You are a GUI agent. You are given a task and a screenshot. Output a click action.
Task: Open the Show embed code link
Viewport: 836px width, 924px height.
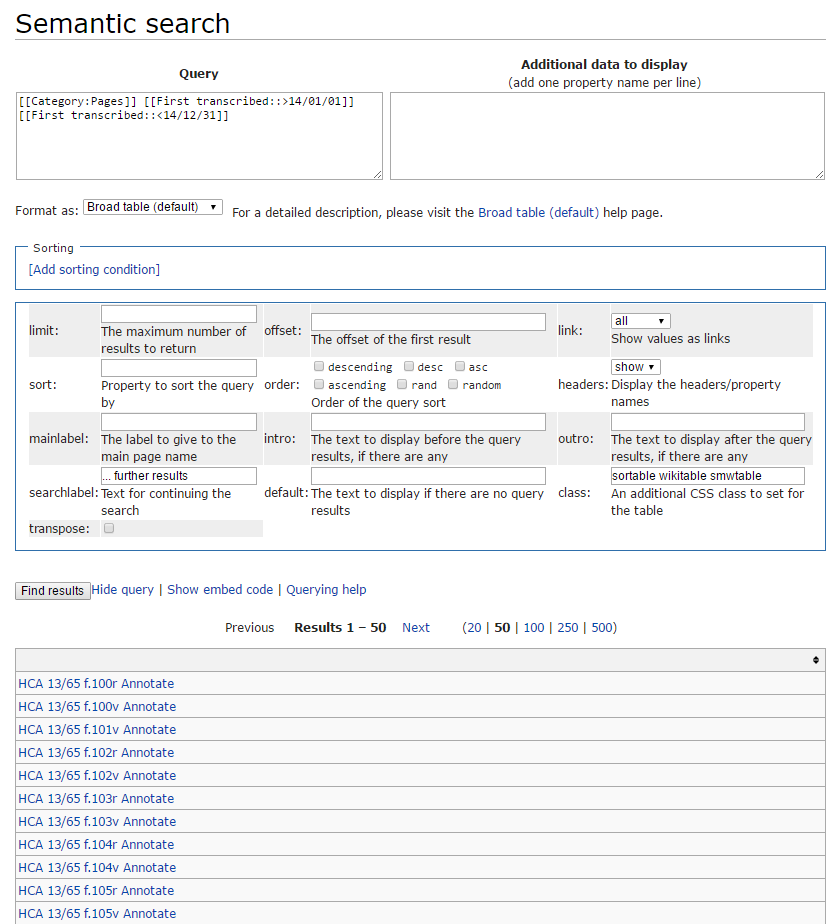tap(220, 590)
